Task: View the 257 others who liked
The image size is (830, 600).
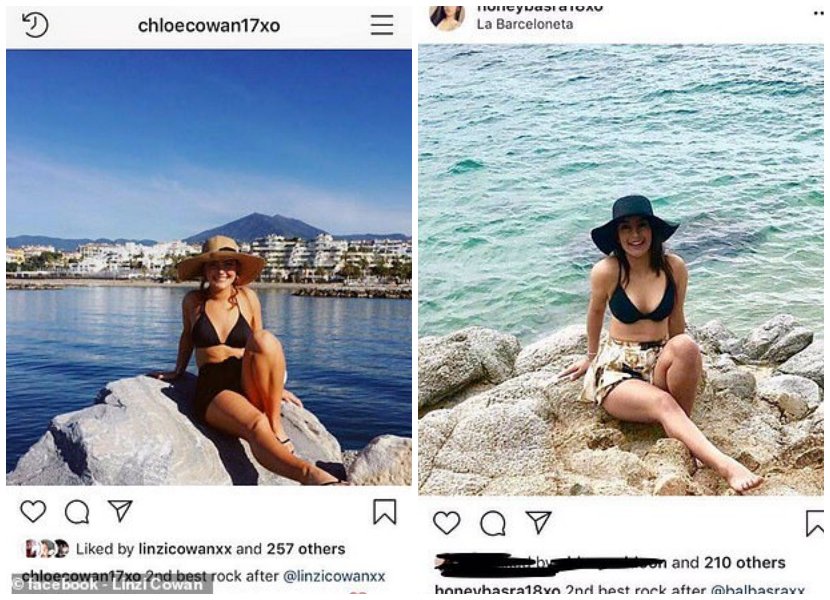Action: (306, 549)
